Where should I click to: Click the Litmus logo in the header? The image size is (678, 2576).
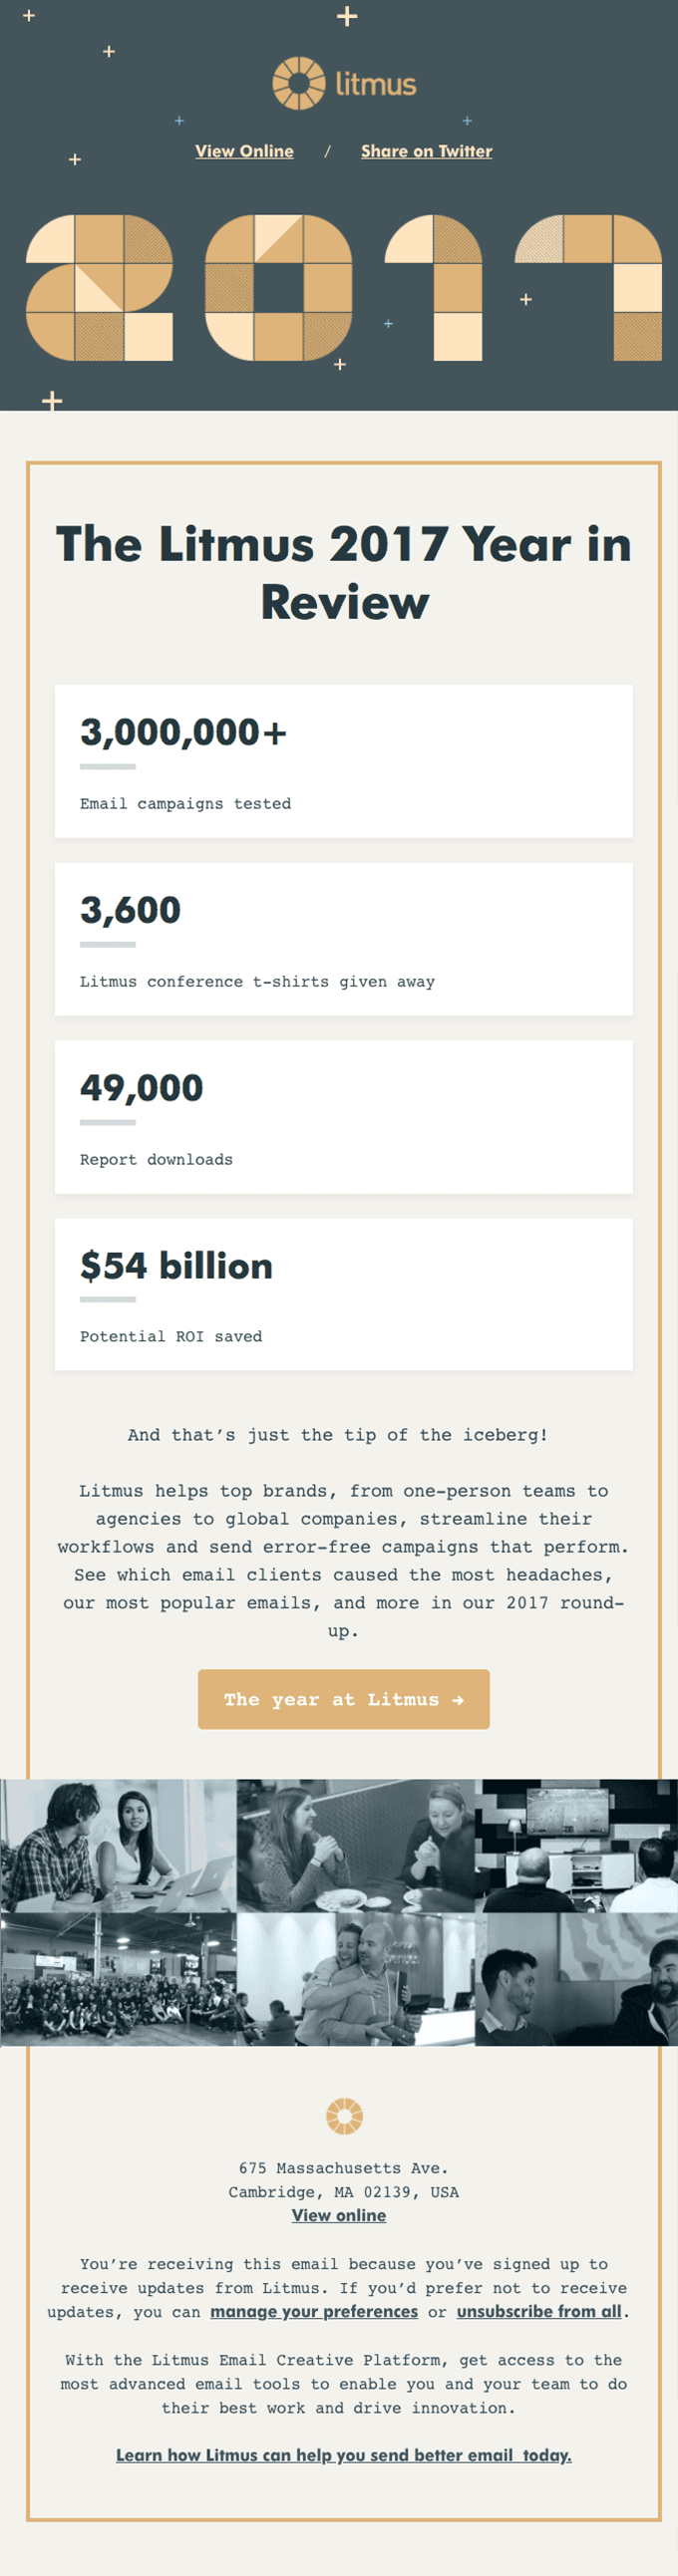coord(344,83)
